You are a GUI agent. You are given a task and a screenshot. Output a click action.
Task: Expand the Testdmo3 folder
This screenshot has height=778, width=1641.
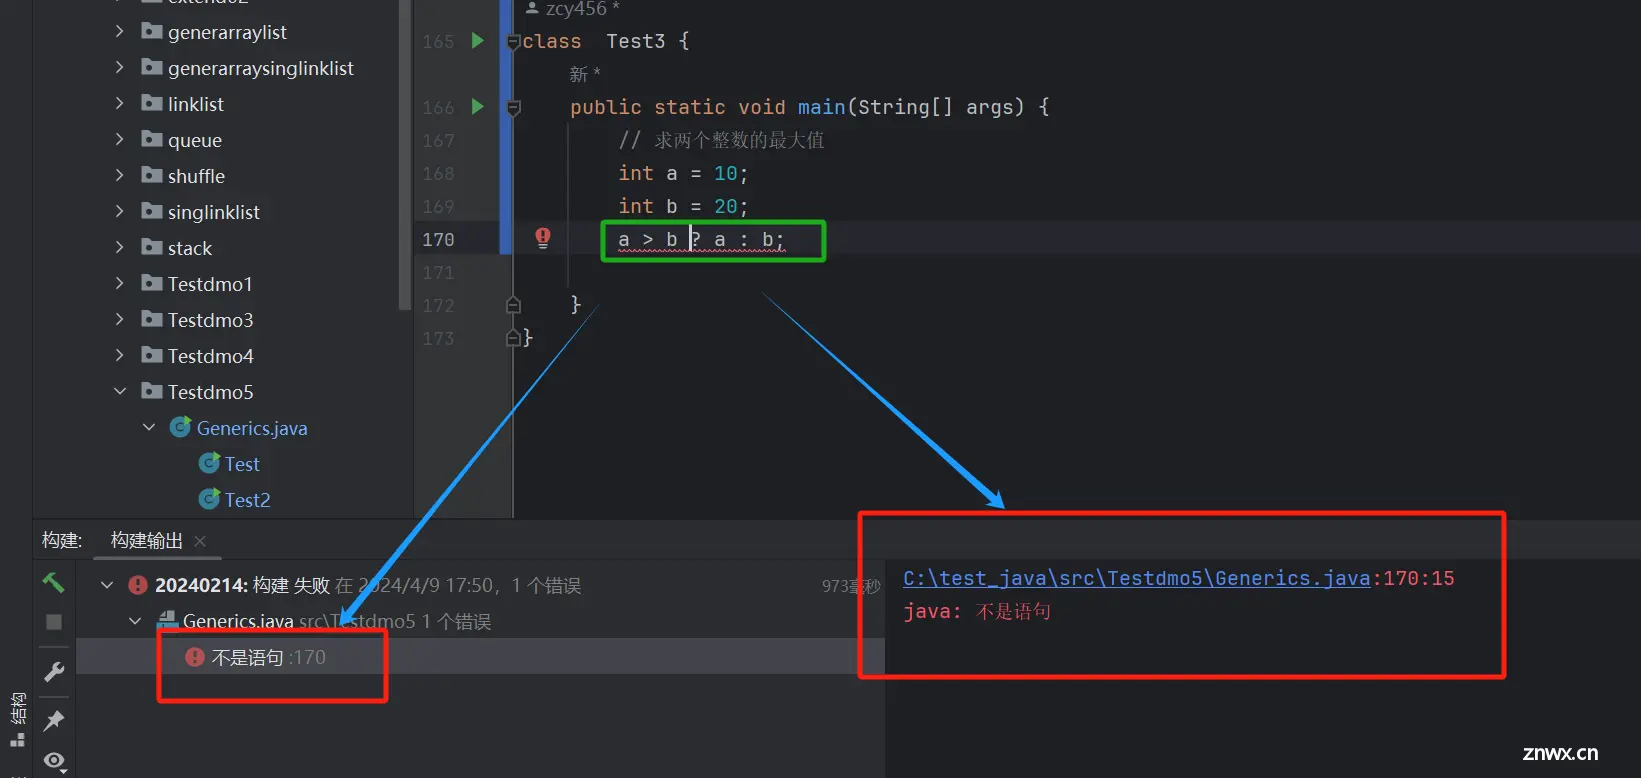(x=119, y=320)
